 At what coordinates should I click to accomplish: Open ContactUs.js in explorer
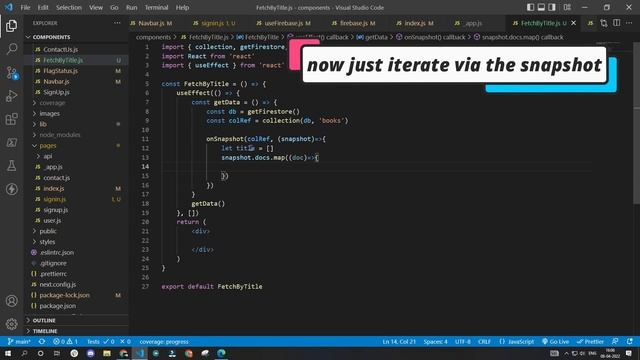click(x=61, y=49)
